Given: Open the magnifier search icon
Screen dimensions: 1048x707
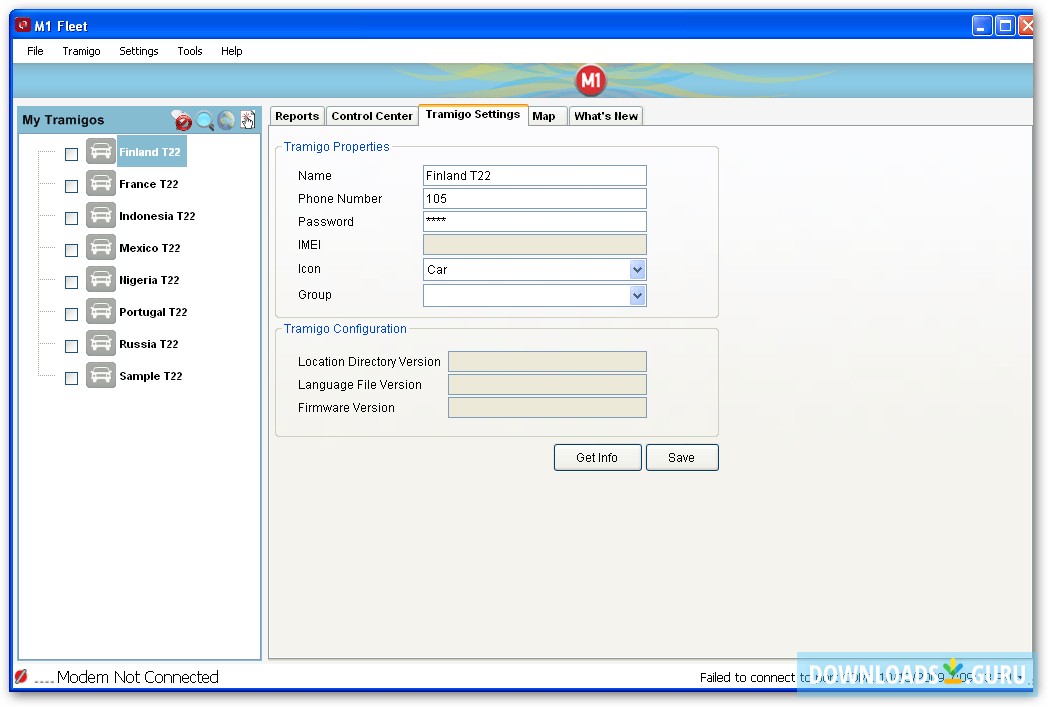Looking at the screenshot, I should (204, 120).
